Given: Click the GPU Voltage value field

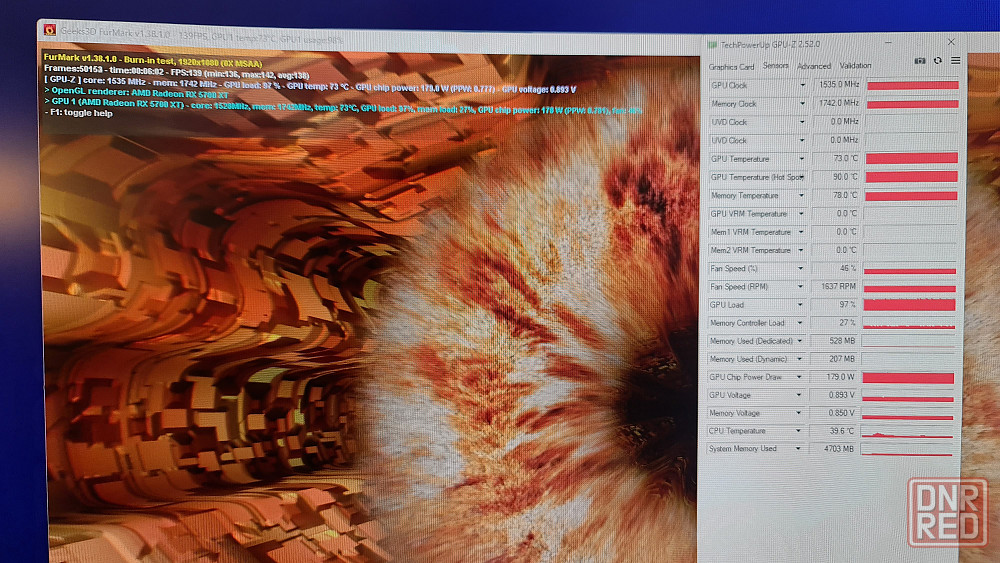Looking at the screenshot, I should [x=834, y=395].
